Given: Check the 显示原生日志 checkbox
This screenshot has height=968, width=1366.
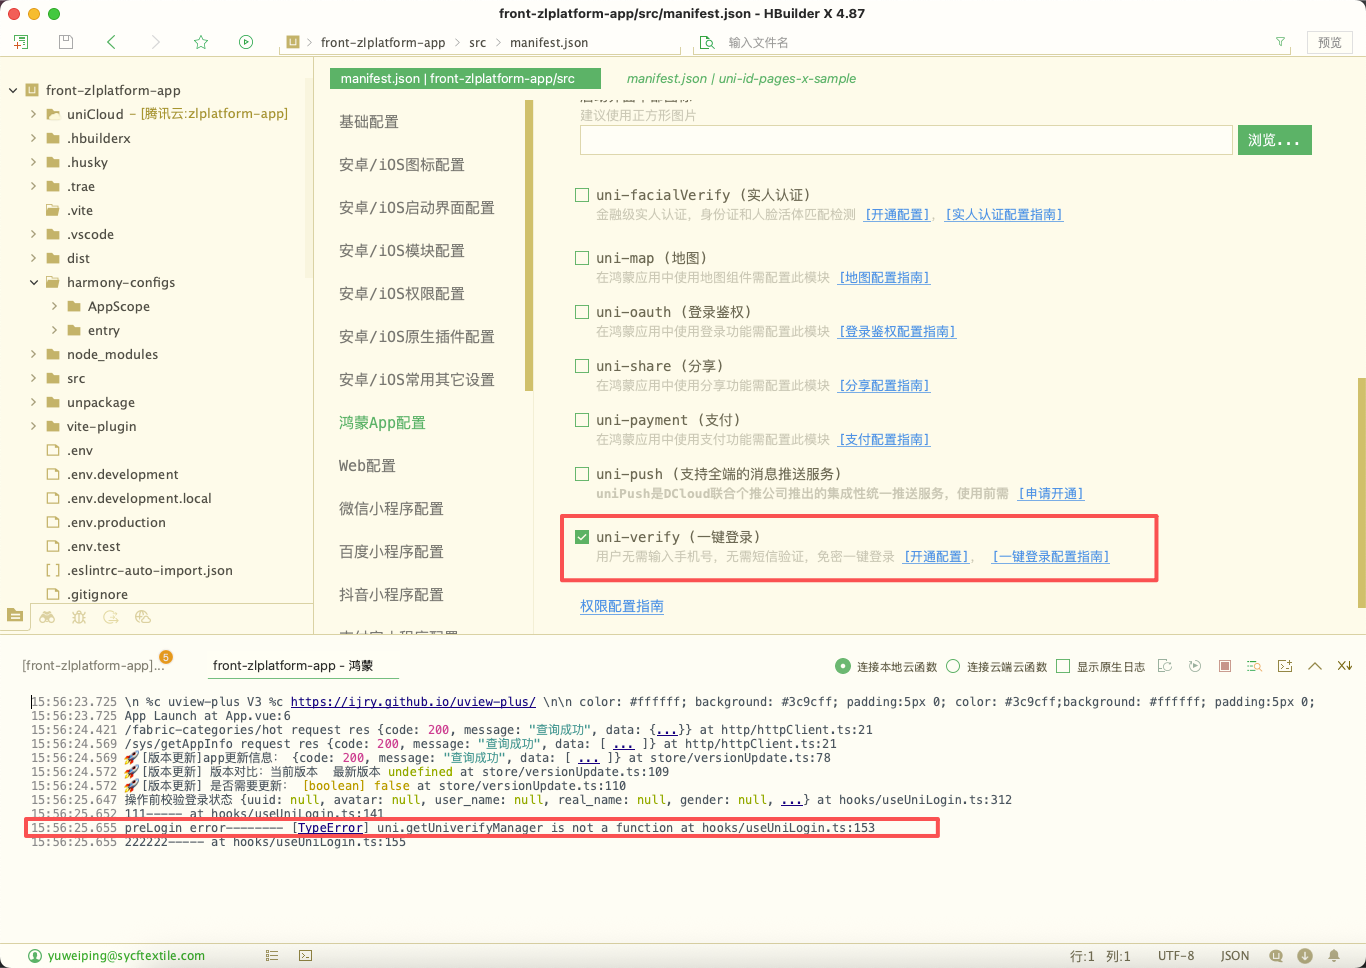Looking at the screenshot, I should pyautogui.click(x=1063, y=666).
